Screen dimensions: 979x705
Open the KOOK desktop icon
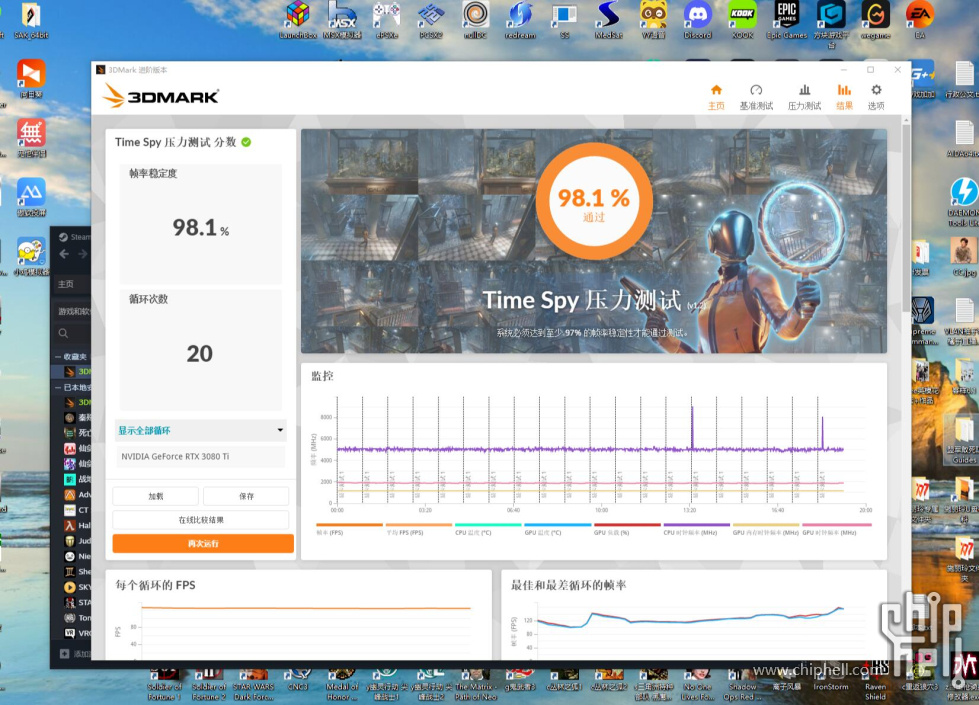742,20
